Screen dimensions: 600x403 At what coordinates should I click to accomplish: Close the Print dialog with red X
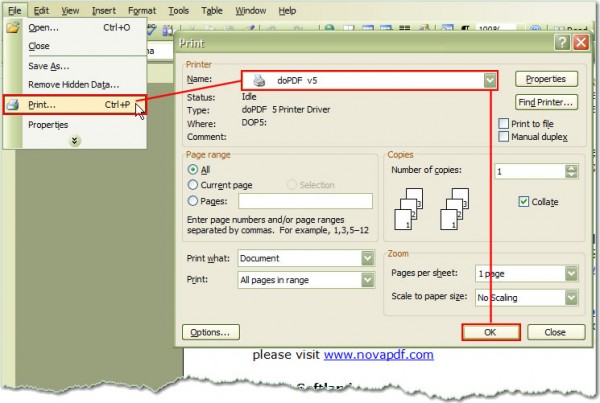click(x=581, y=42)
